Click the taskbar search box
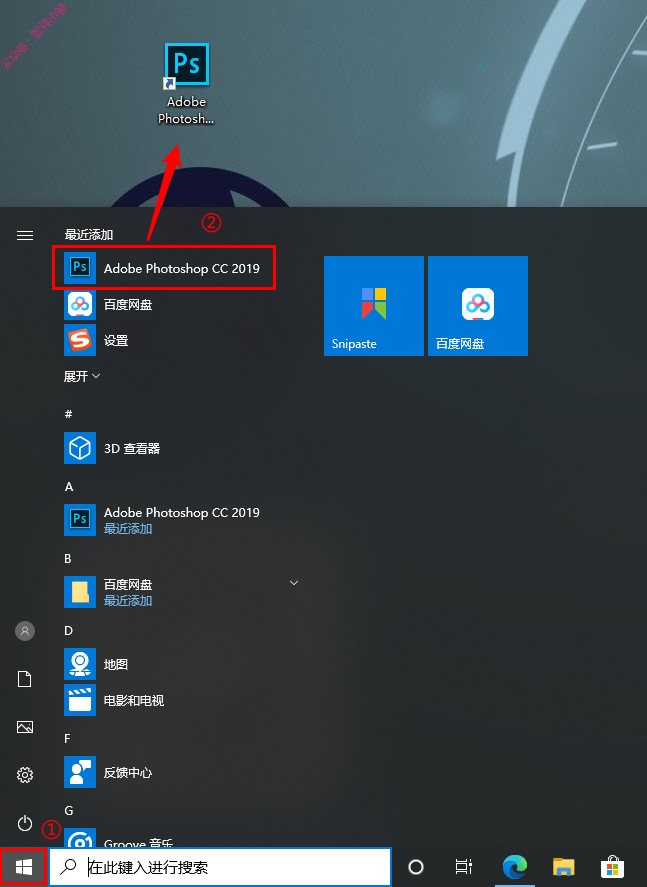 click(x=221, y=867)
